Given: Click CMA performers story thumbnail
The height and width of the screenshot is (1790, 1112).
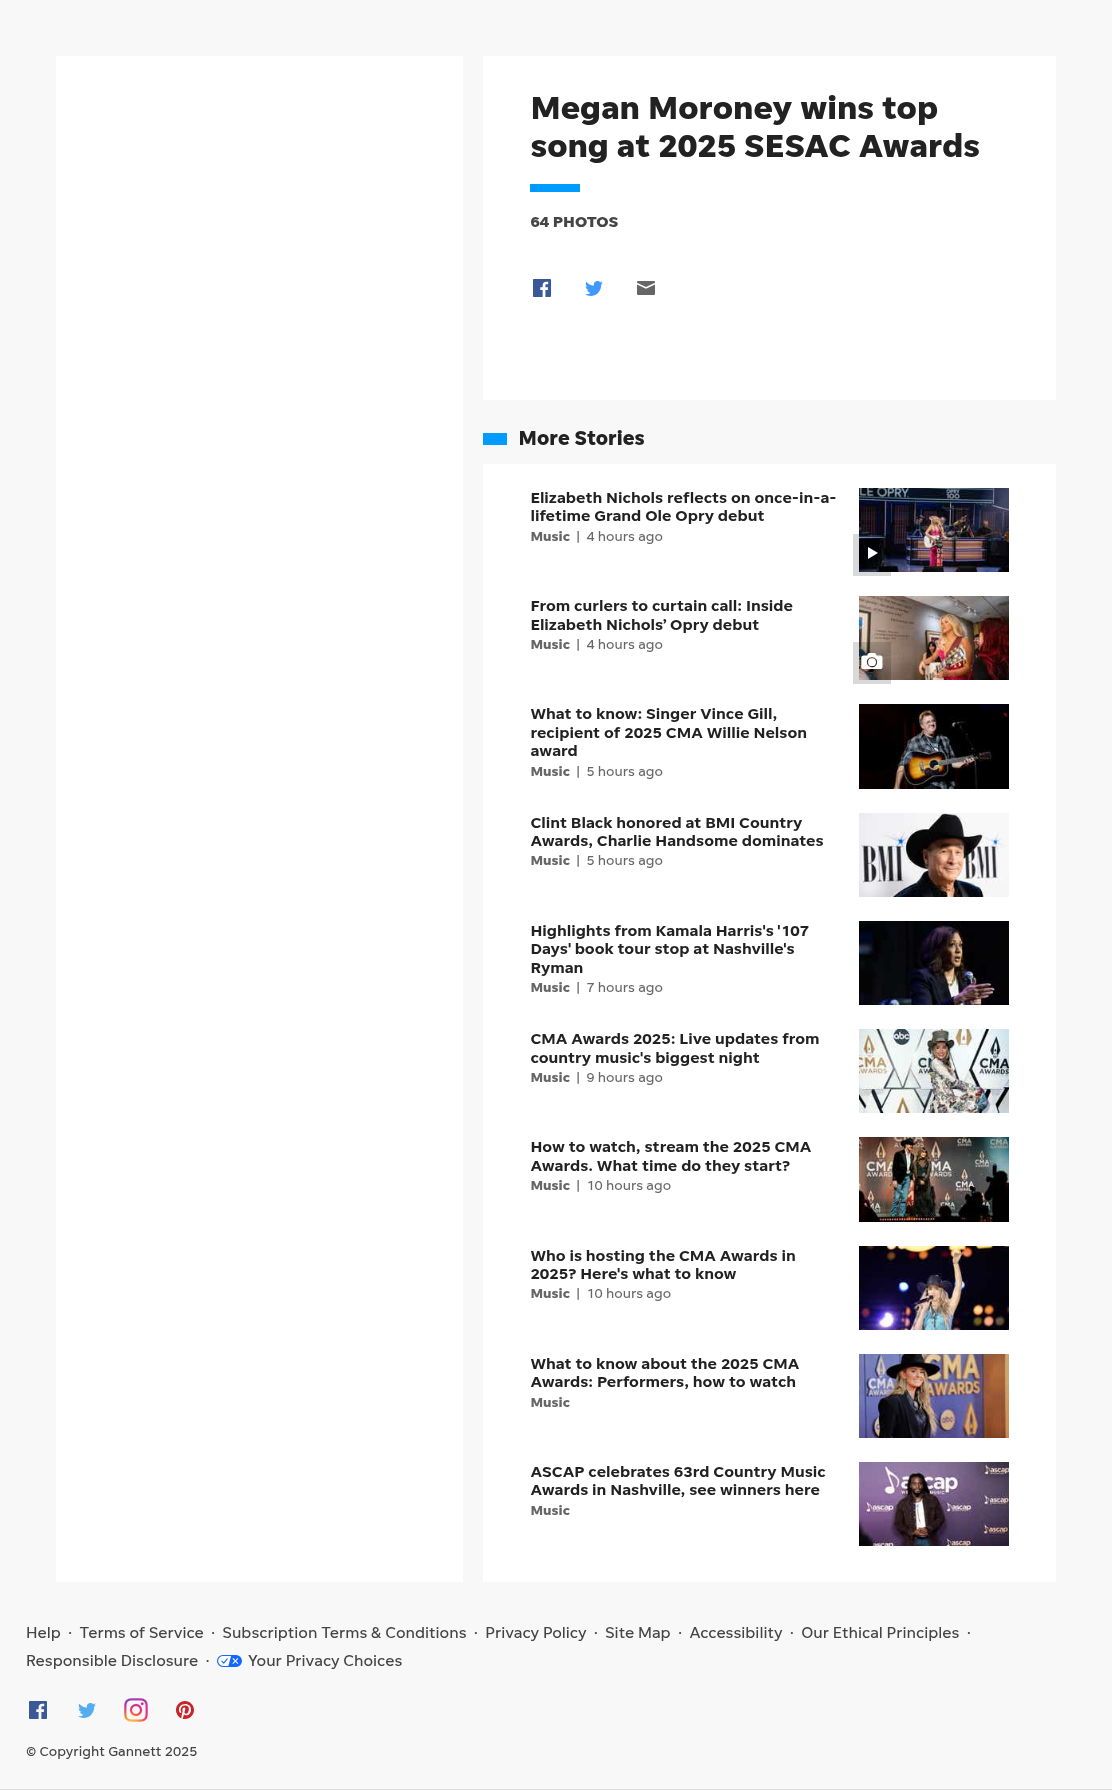Looking at the screenshot, I should [934, 1396].
